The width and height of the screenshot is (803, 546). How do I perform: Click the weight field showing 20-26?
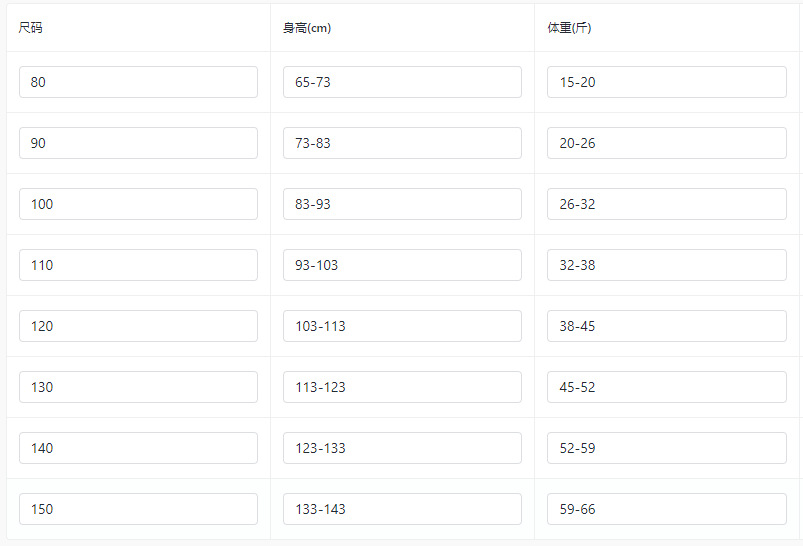coord(666,143)
